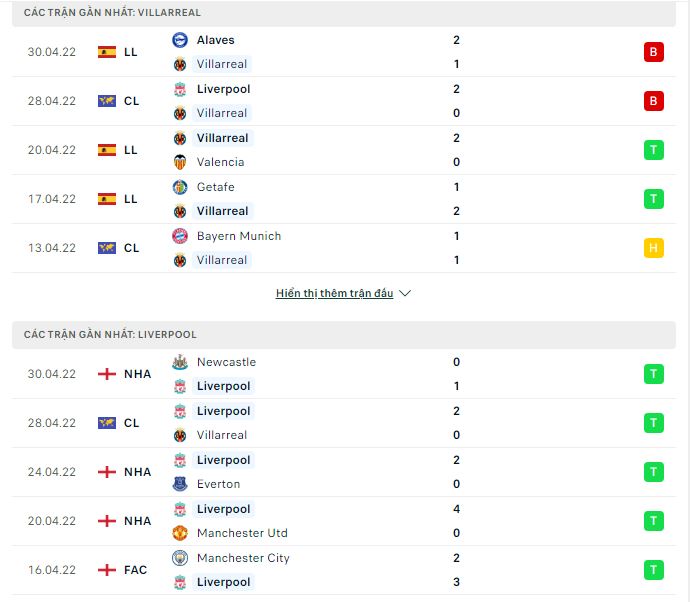Click the Manchester City club crest
This screenshot has height=602, width=690.
(x=180, y=558)
